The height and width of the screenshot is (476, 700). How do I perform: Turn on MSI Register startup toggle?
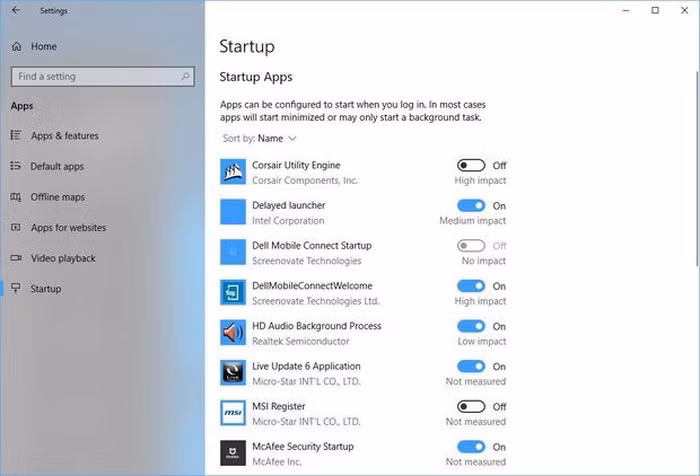[471, 407]
